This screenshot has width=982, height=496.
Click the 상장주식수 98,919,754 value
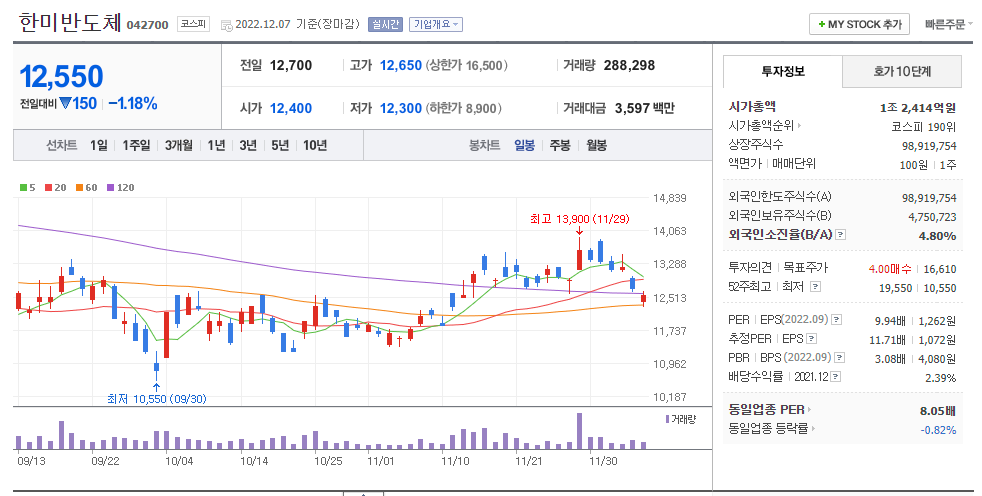pos(929,146)
